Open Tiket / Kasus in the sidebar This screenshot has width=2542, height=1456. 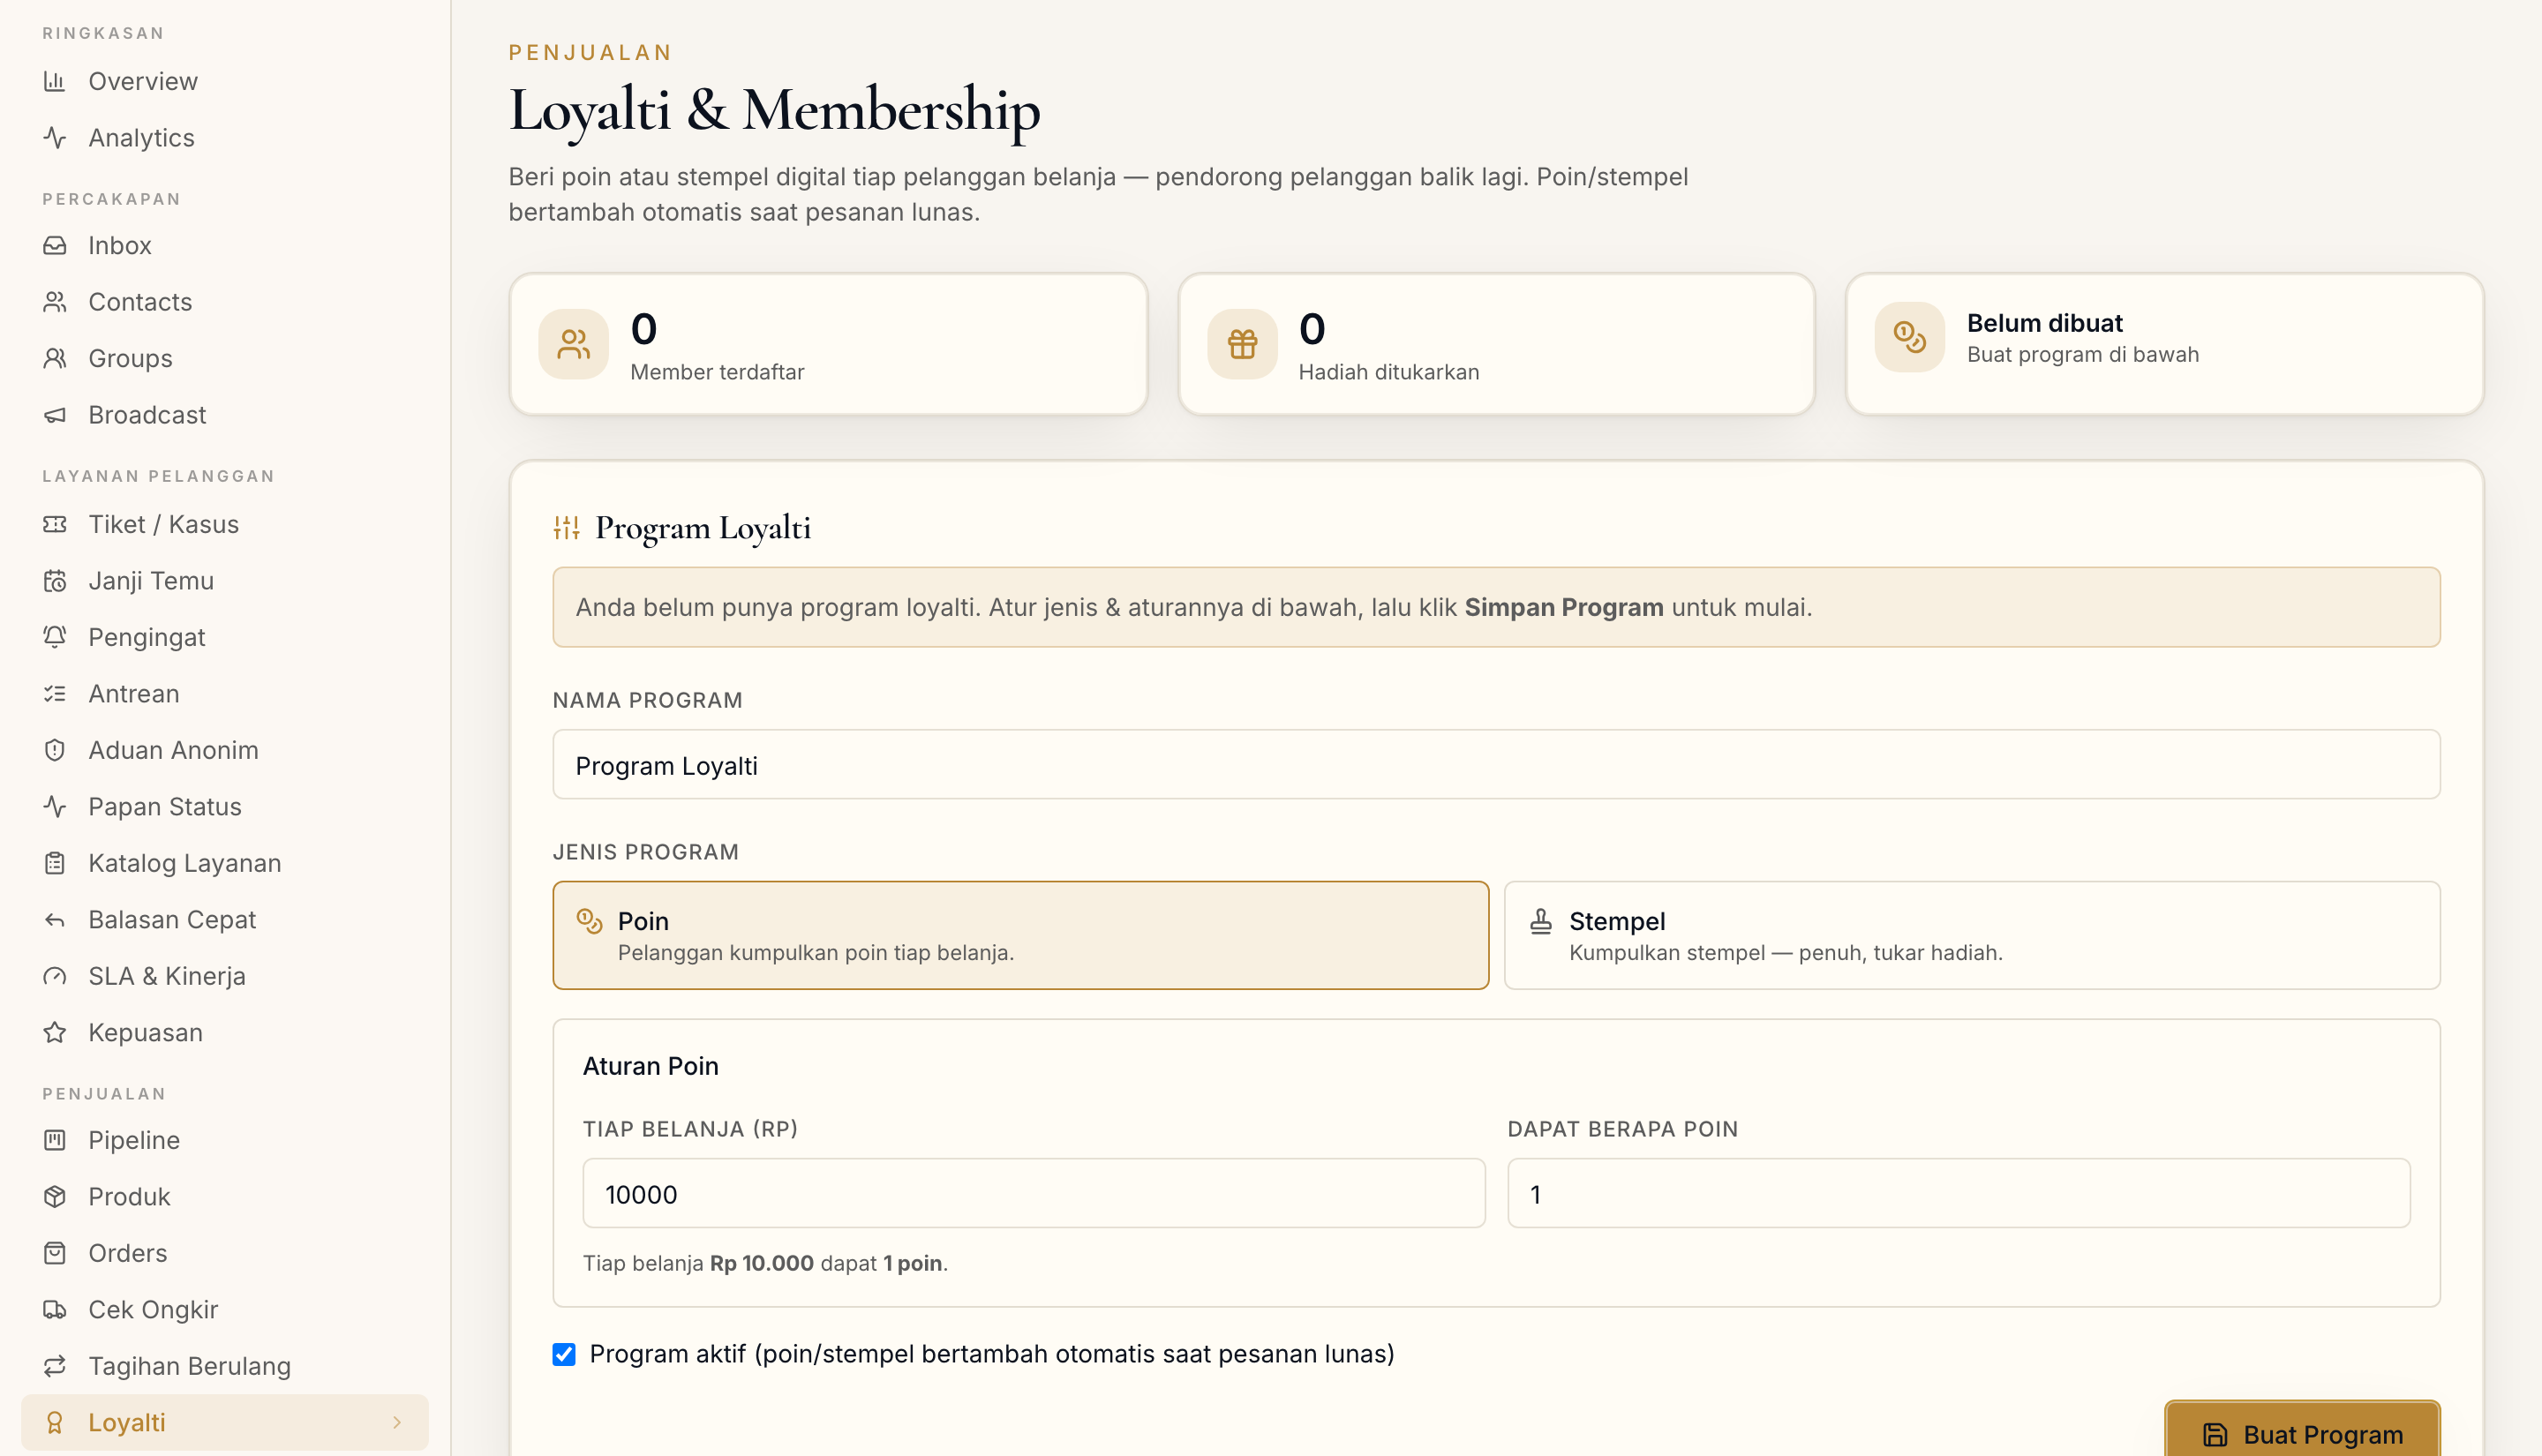coord(225,524)
